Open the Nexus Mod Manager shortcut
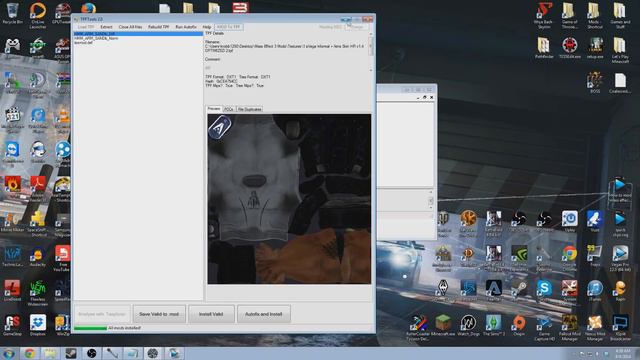Image resolution: width=640 pixels, height=360 pixels. tap(595, 328)
